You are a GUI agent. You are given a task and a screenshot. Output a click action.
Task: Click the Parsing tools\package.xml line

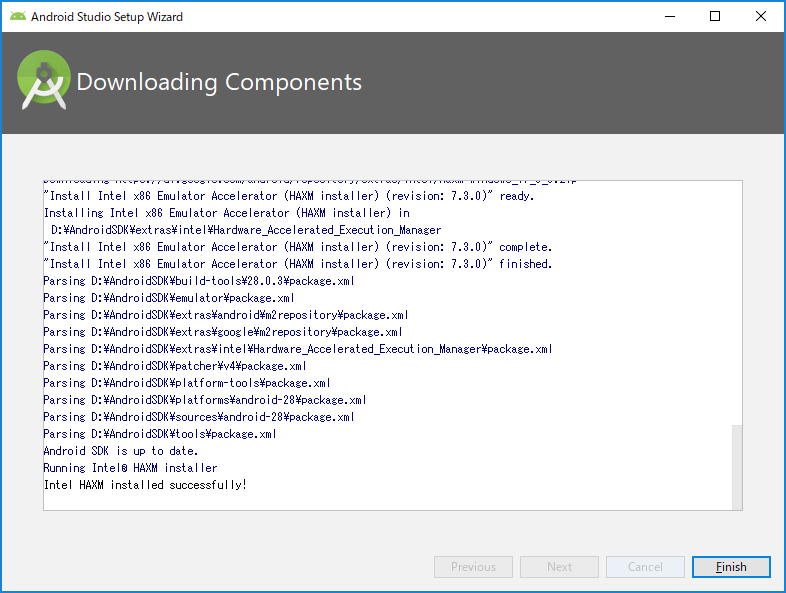pos(160,434)
